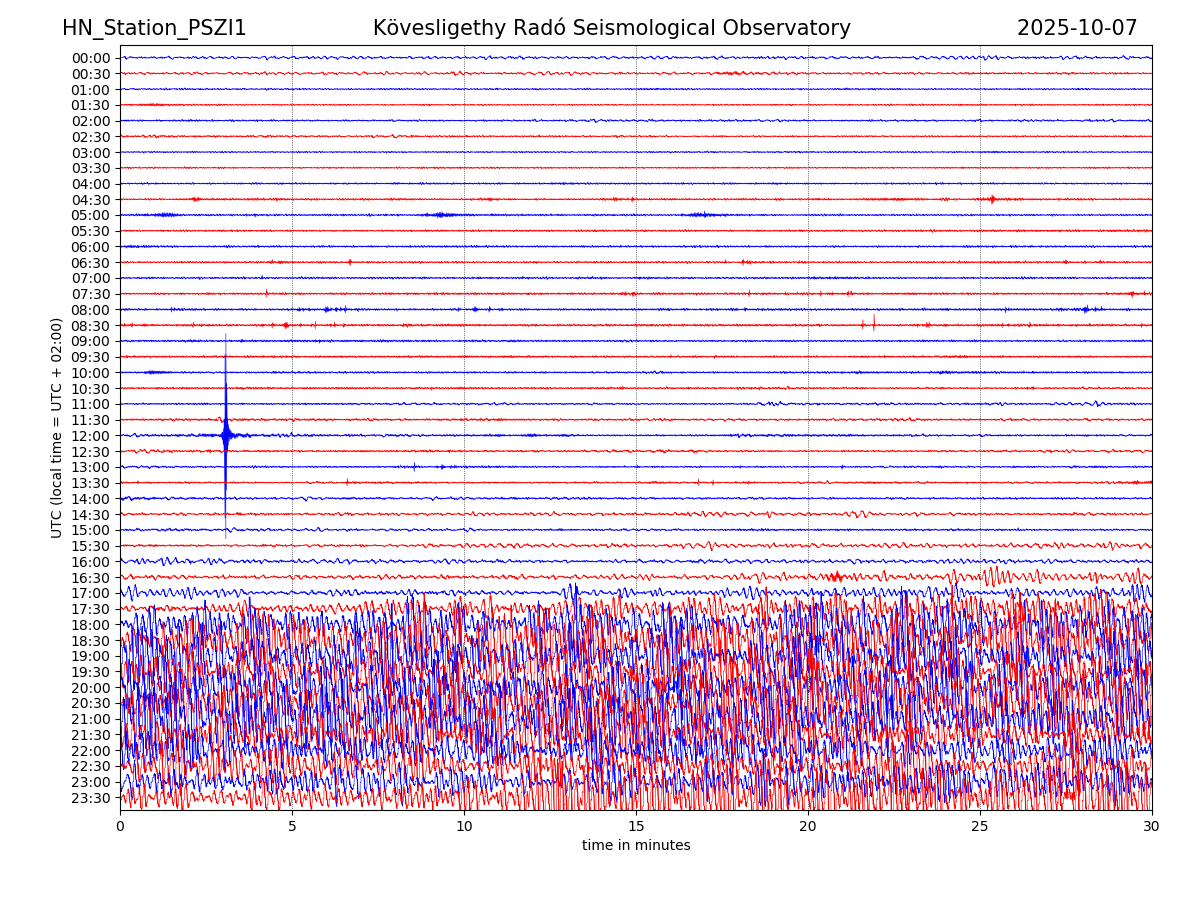Click the red burst on the 16:30 trace
This screenshot has height=900, width=1200.
click(x=834, y=576)
